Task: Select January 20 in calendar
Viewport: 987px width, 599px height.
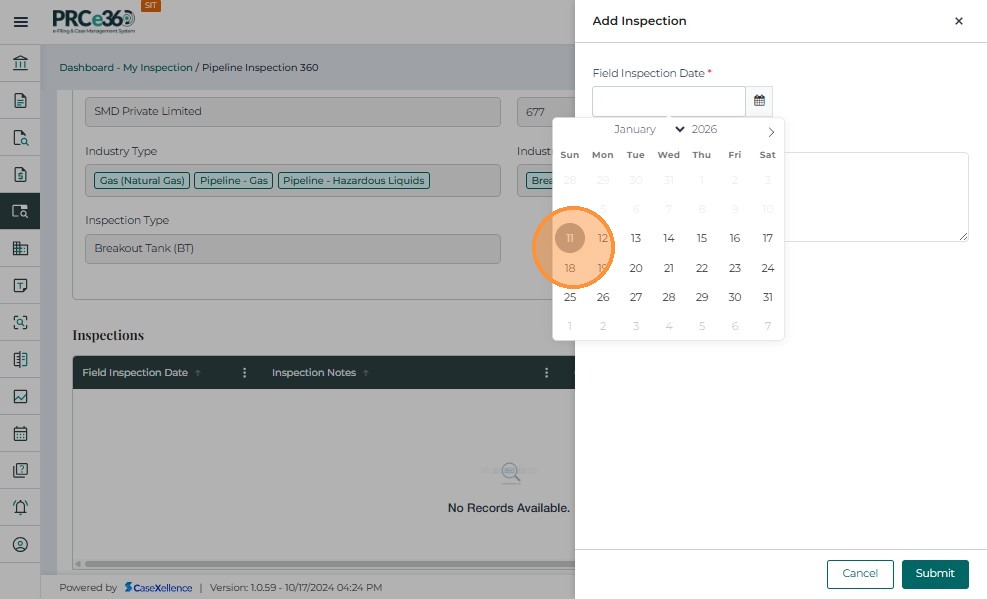Action: 636,268
